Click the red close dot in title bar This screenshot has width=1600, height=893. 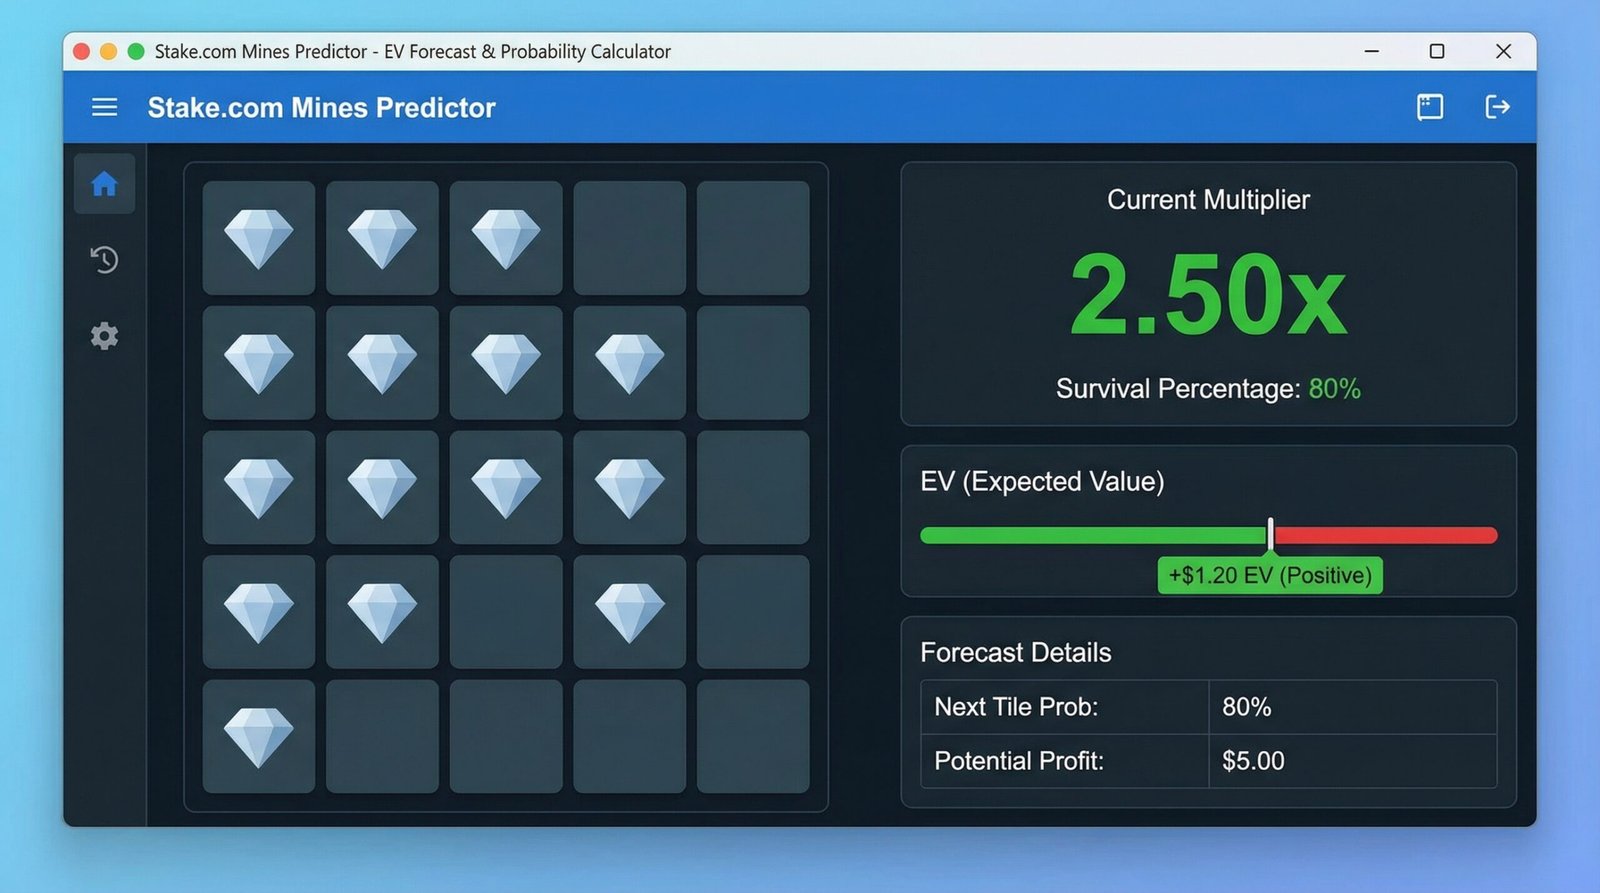click(x=82, y=51)
